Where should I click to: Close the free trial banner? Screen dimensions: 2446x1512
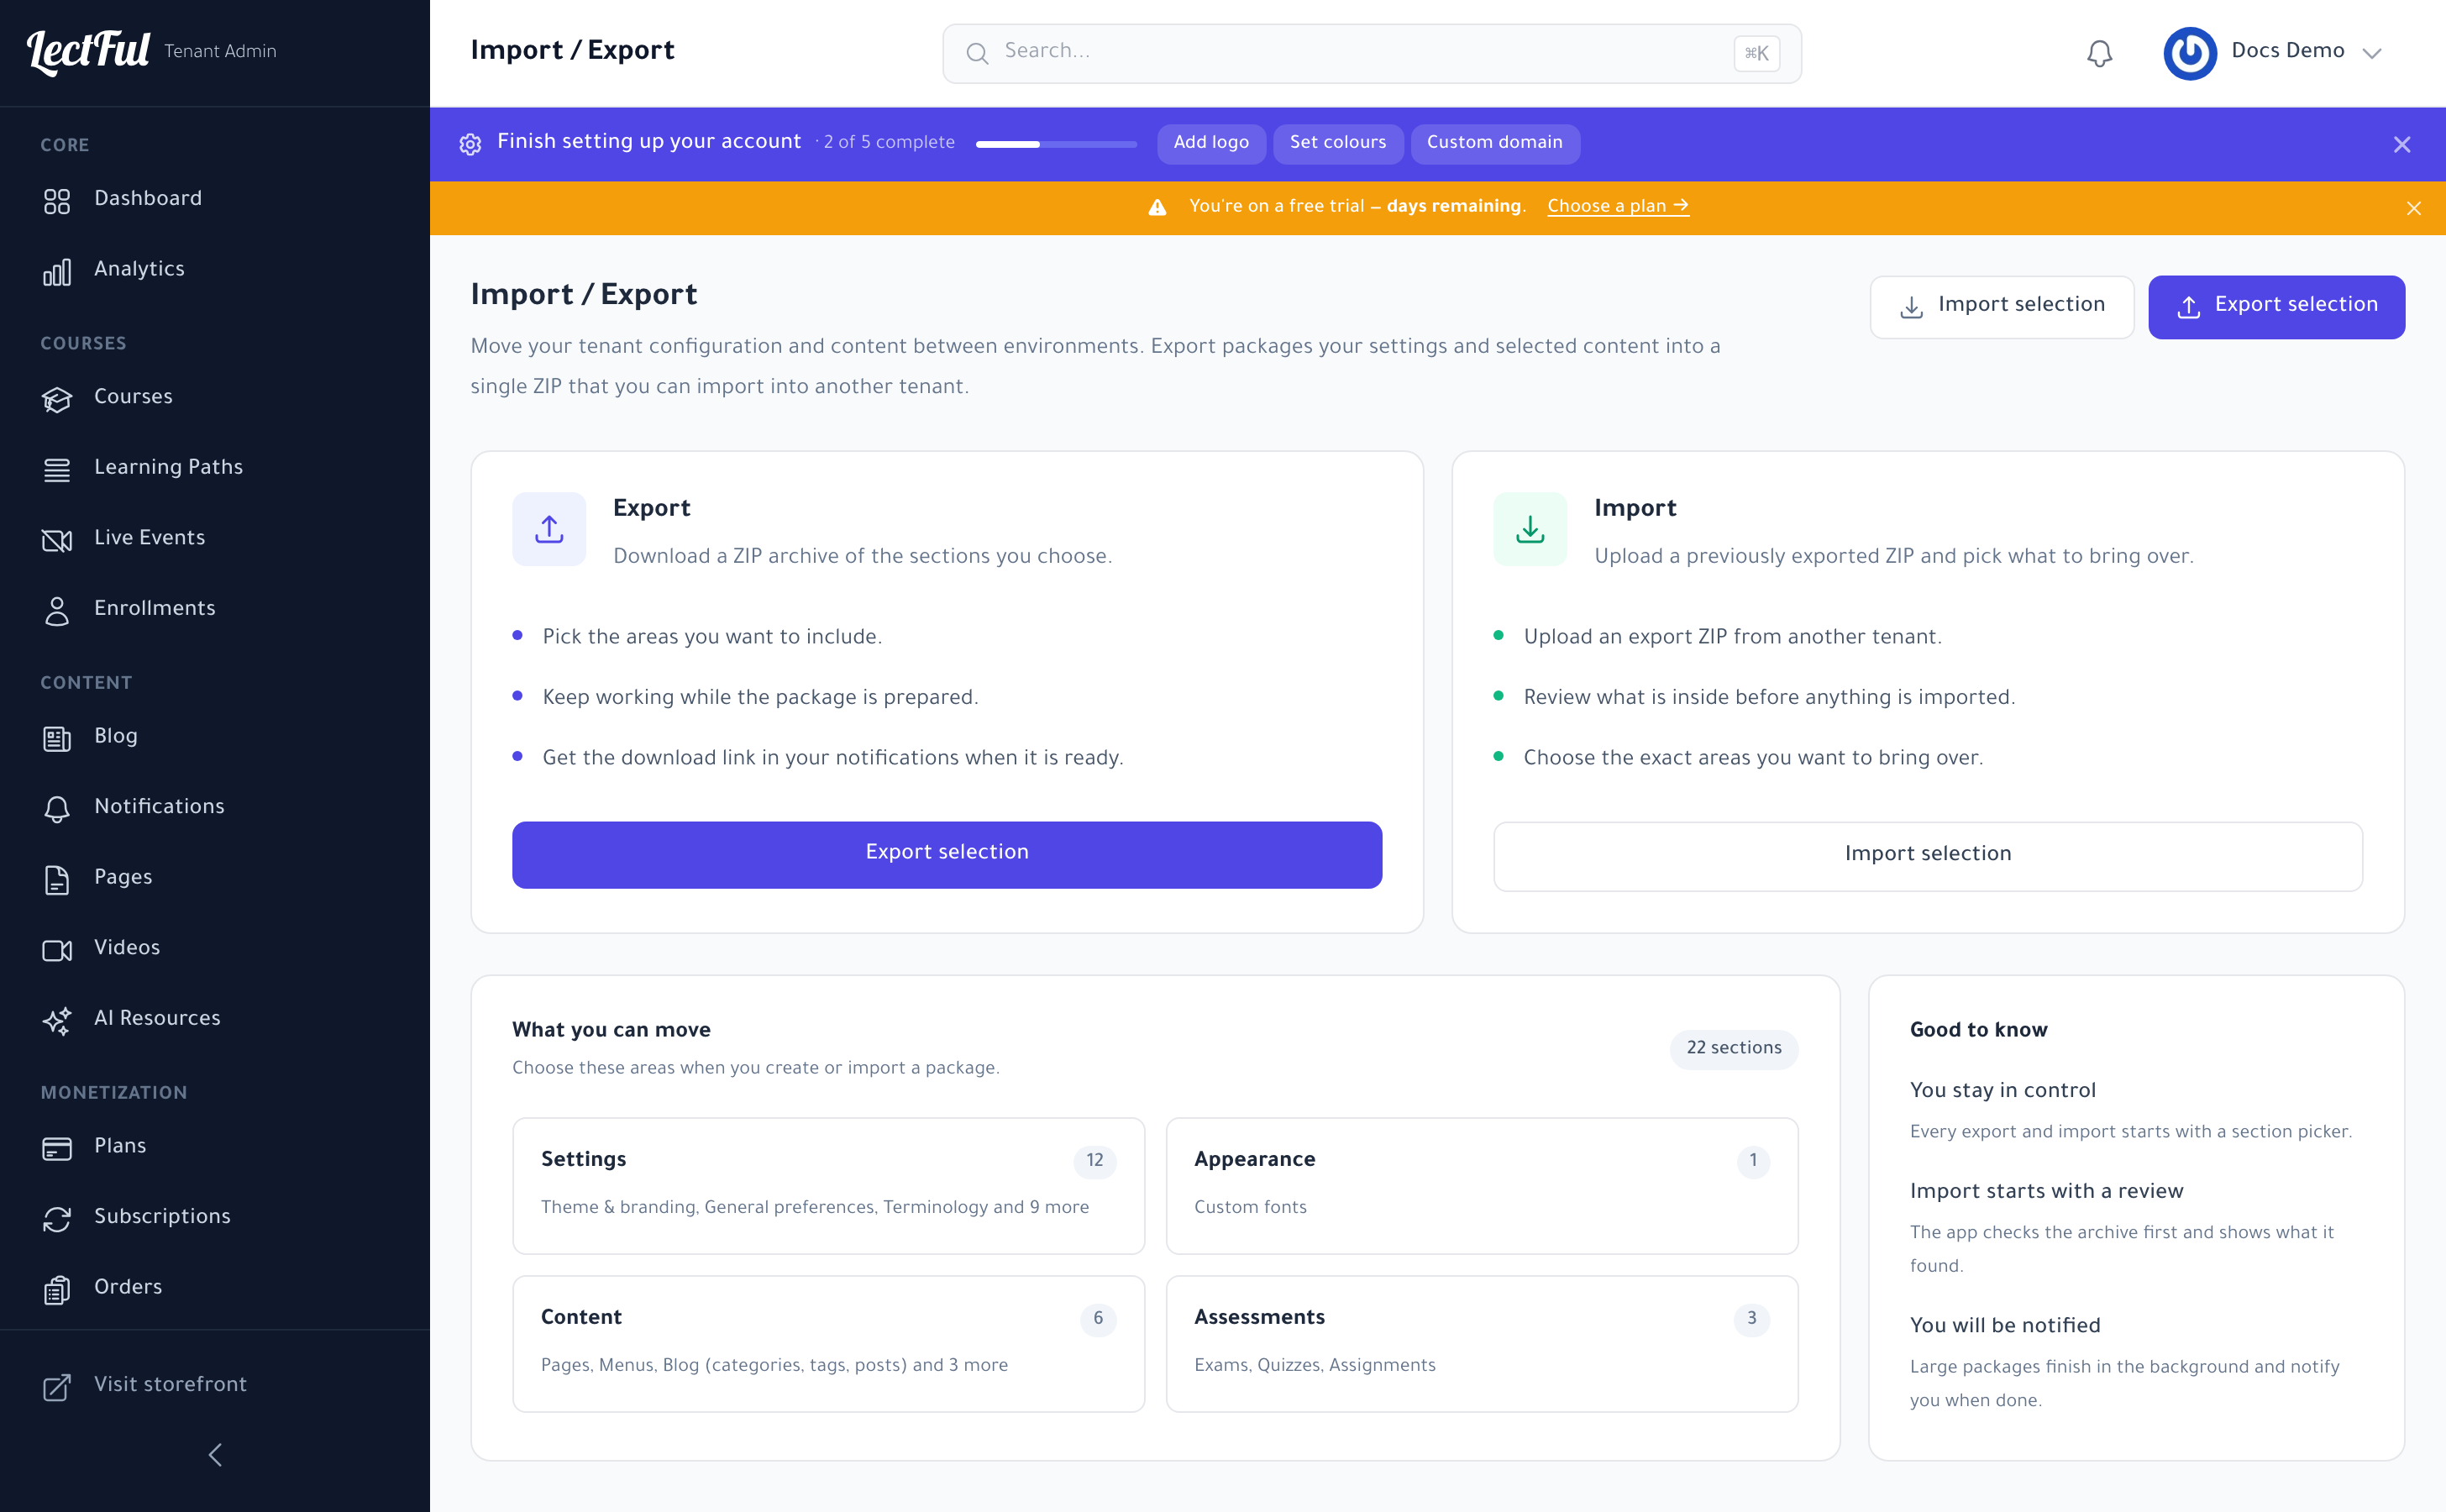click(2413, 208)
